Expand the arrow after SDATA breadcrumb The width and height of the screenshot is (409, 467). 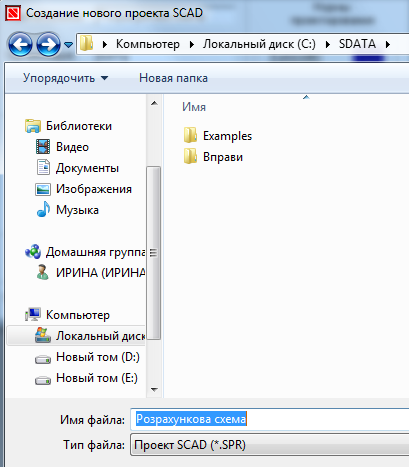(388, 44)
